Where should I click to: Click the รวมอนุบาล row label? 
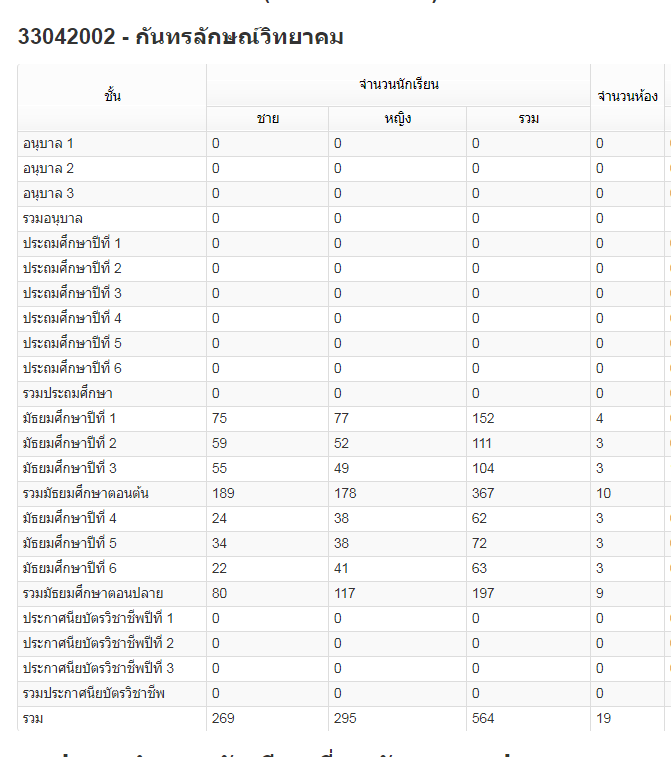point(53,219)
